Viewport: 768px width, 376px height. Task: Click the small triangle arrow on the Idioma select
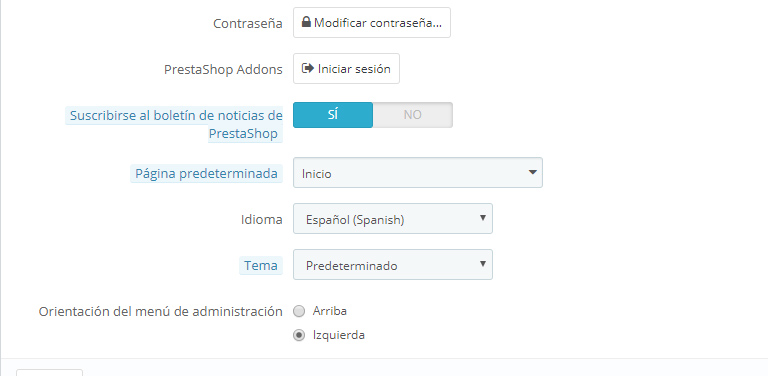pos(483,217)
